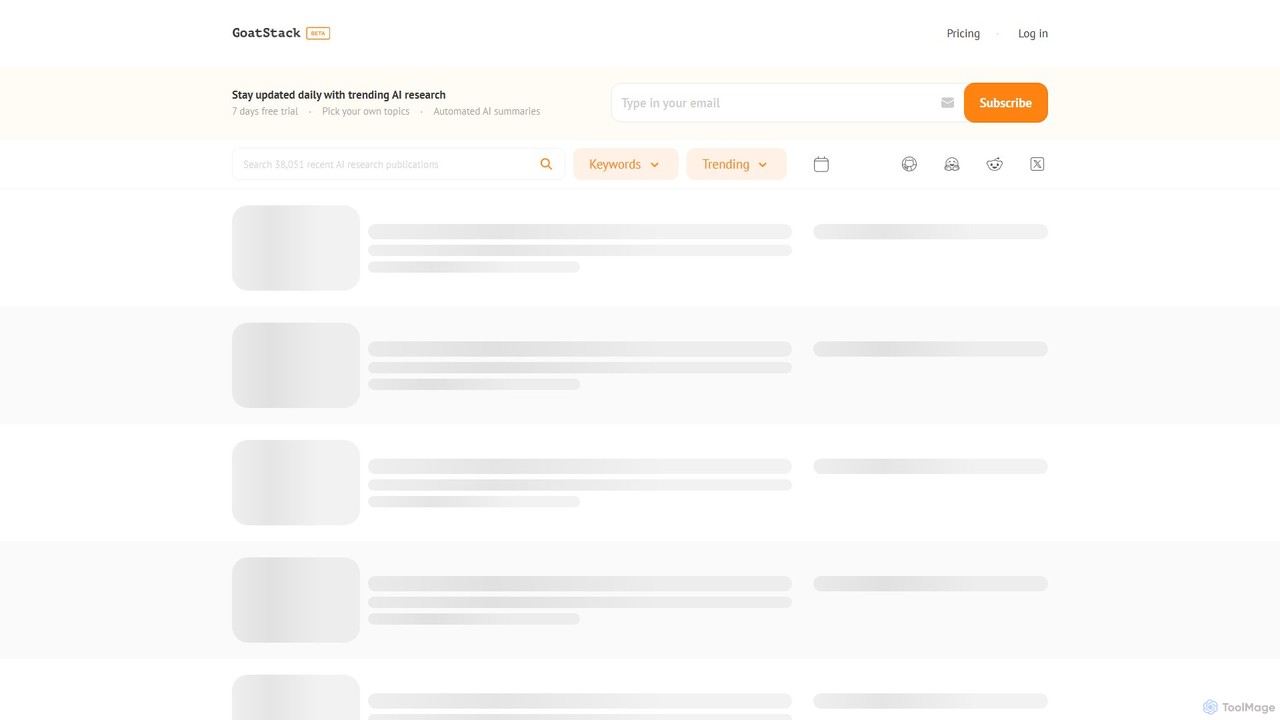1280x720 pixels.
Task: Click the 'Pick your own topics' text
Action: [x=366, y=111]
